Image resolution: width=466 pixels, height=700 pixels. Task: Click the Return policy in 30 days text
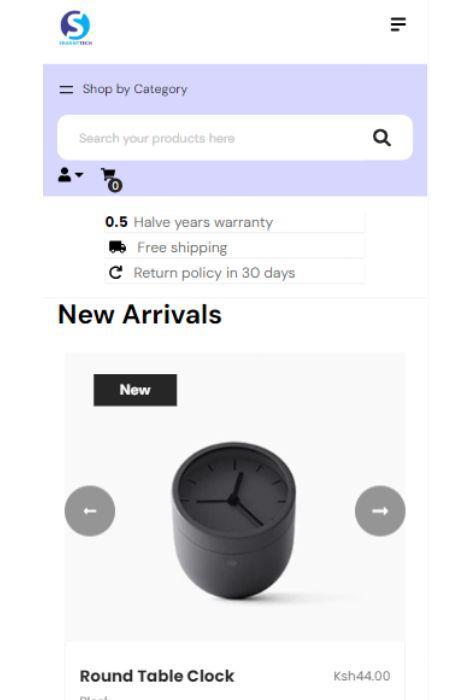coord(214,273)
